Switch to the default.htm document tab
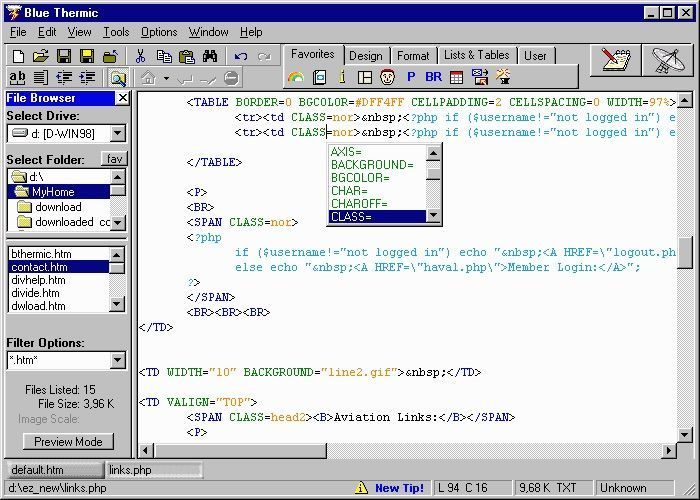Image resolution: width=700 pixels, height=500 pixels. [56, 470]
